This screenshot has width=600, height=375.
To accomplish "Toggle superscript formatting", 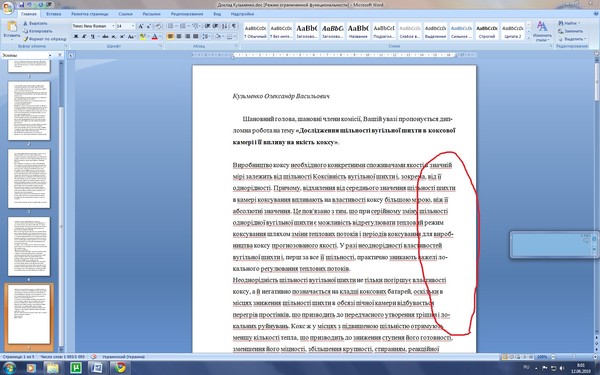I will coord(122,37).
